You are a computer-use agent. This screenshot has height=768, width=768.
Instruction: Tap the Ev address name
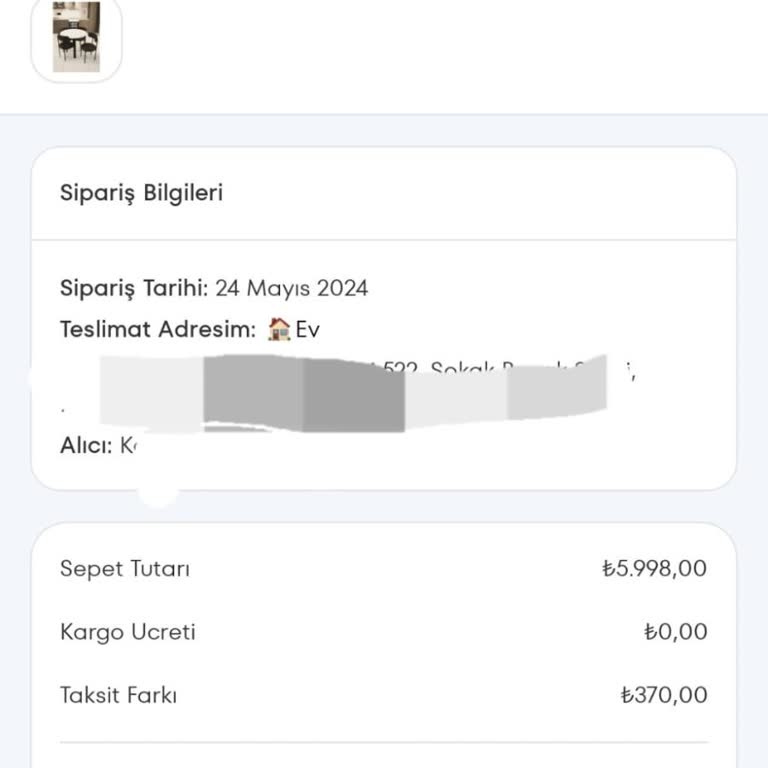click(x=308, y=329)
